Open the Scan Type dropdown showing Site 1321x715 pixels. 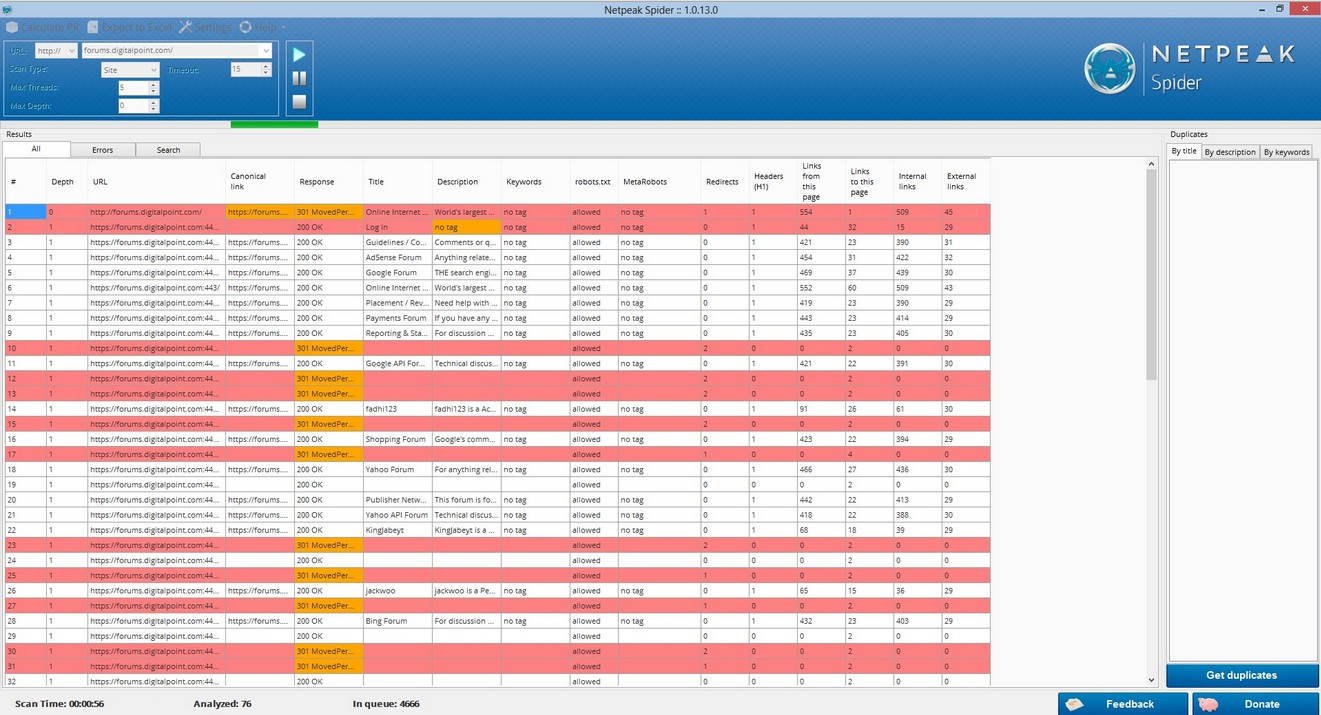[130, 70]
